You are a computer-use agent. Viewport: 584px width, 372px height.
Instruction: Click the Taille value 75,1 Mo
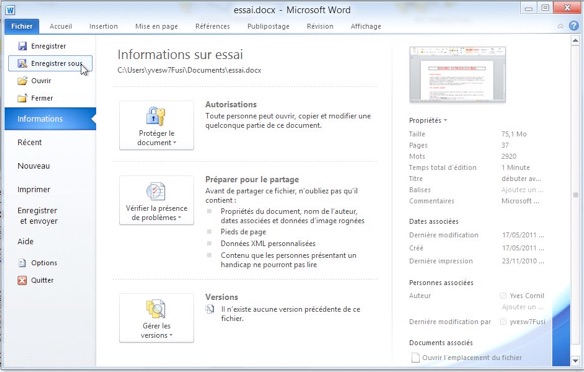pyautogui.click(x=514, y=134)
